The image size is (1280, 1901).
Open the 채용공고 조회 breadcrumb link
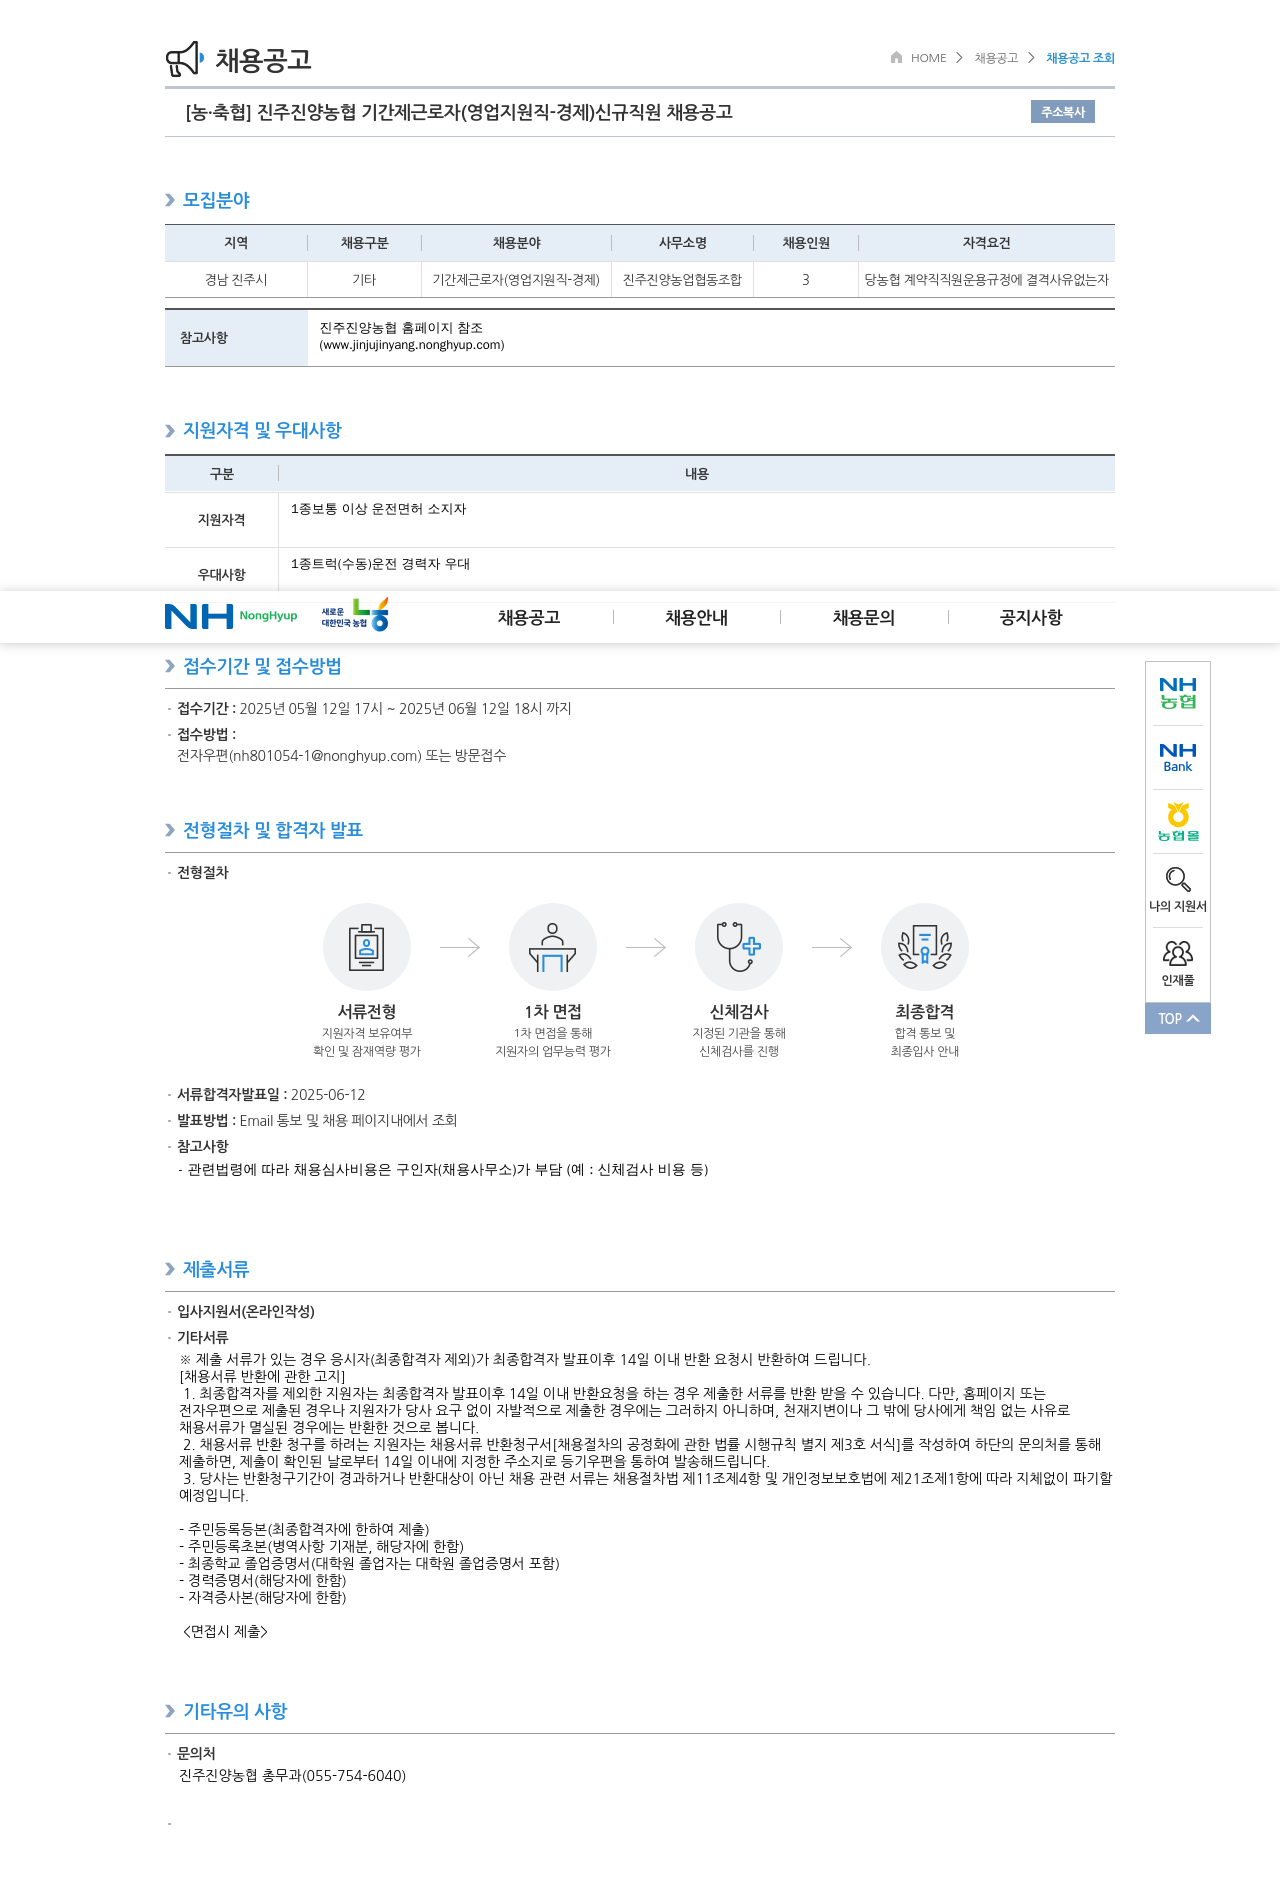coord(1080,58)
